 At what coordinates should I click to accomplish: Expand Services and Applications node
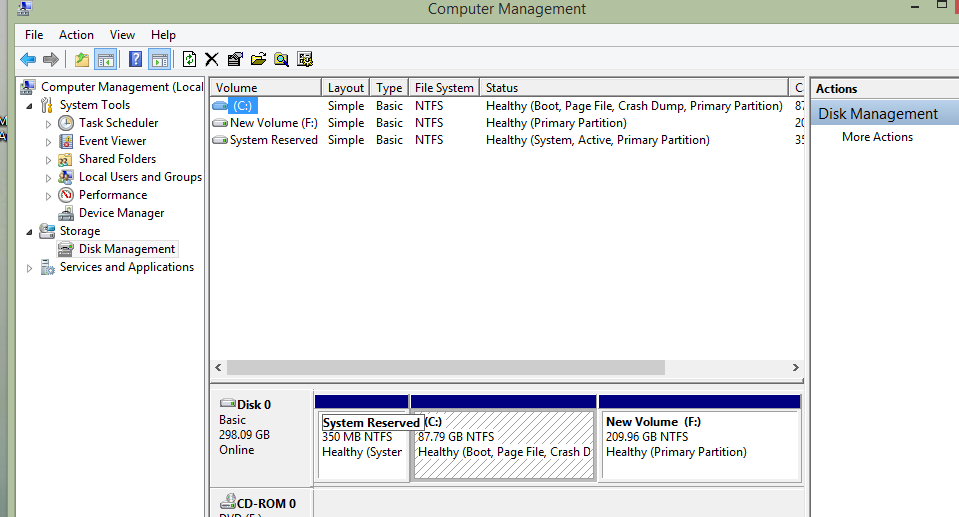[x=29, y=268]
